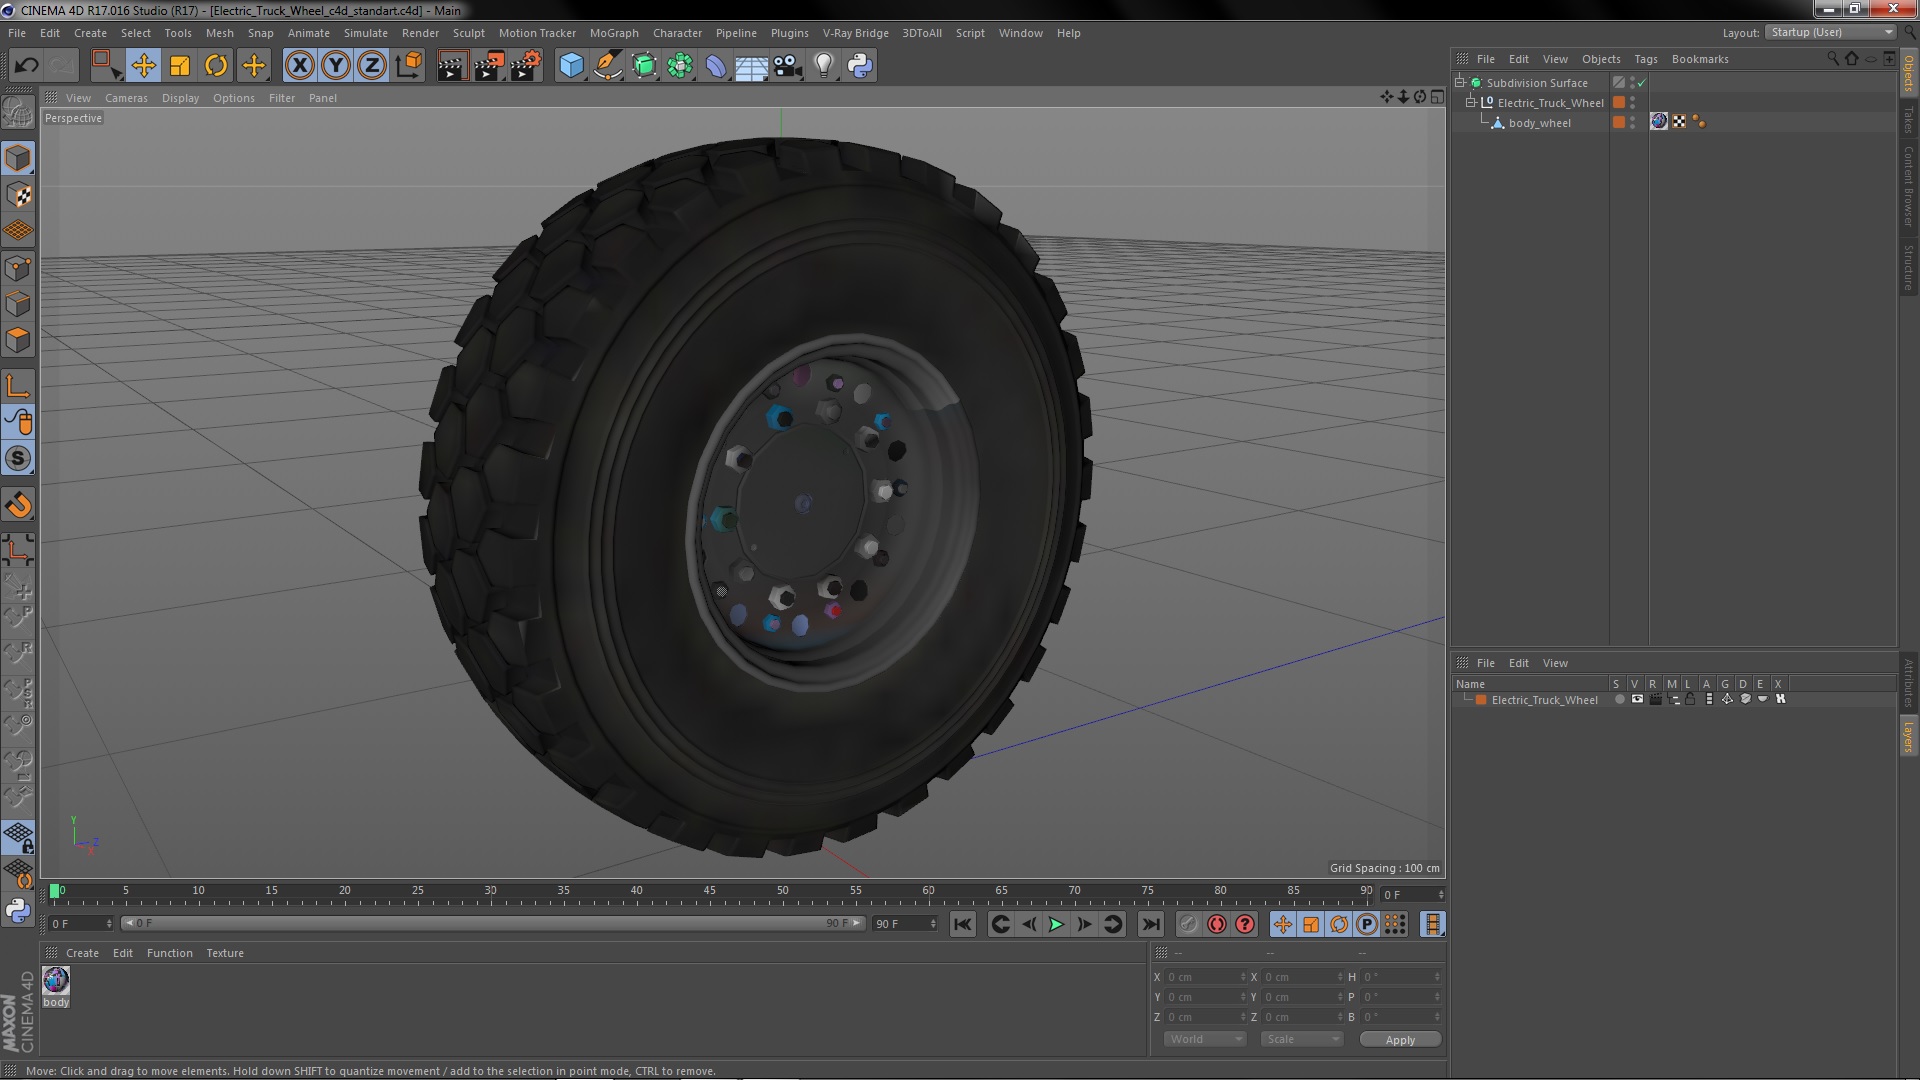Open the viewport Cameras menu
1920x1080 pixels.
pos(126,98)
